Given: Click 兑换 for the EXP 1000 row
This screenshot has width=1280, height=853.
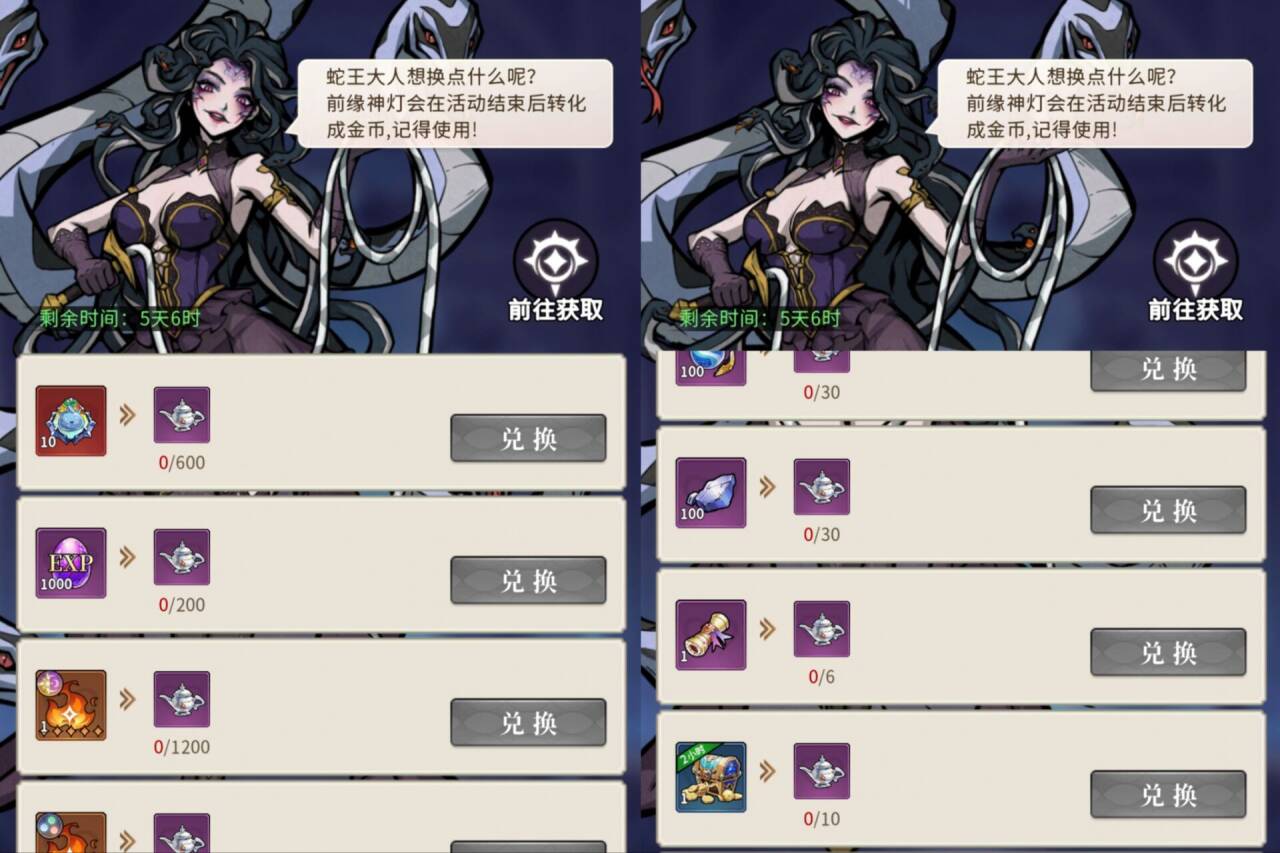Looking at the screenshot, I should click(x=528, y=580).
